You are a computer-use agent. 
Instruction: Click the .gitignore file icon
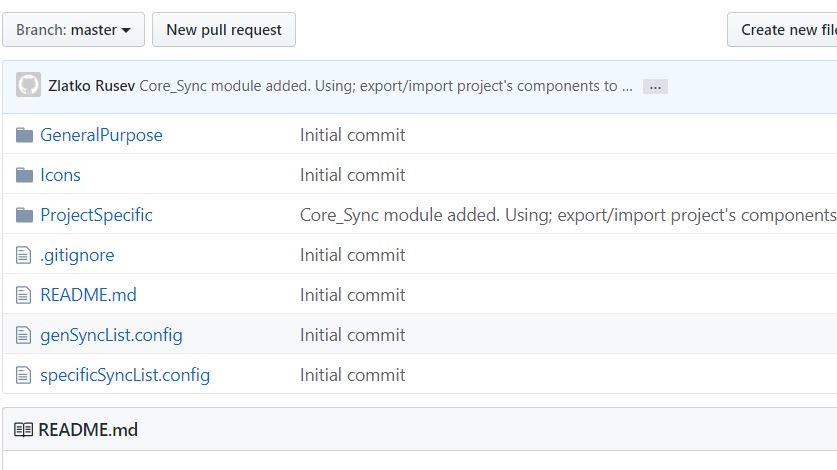tap(23, 255)
